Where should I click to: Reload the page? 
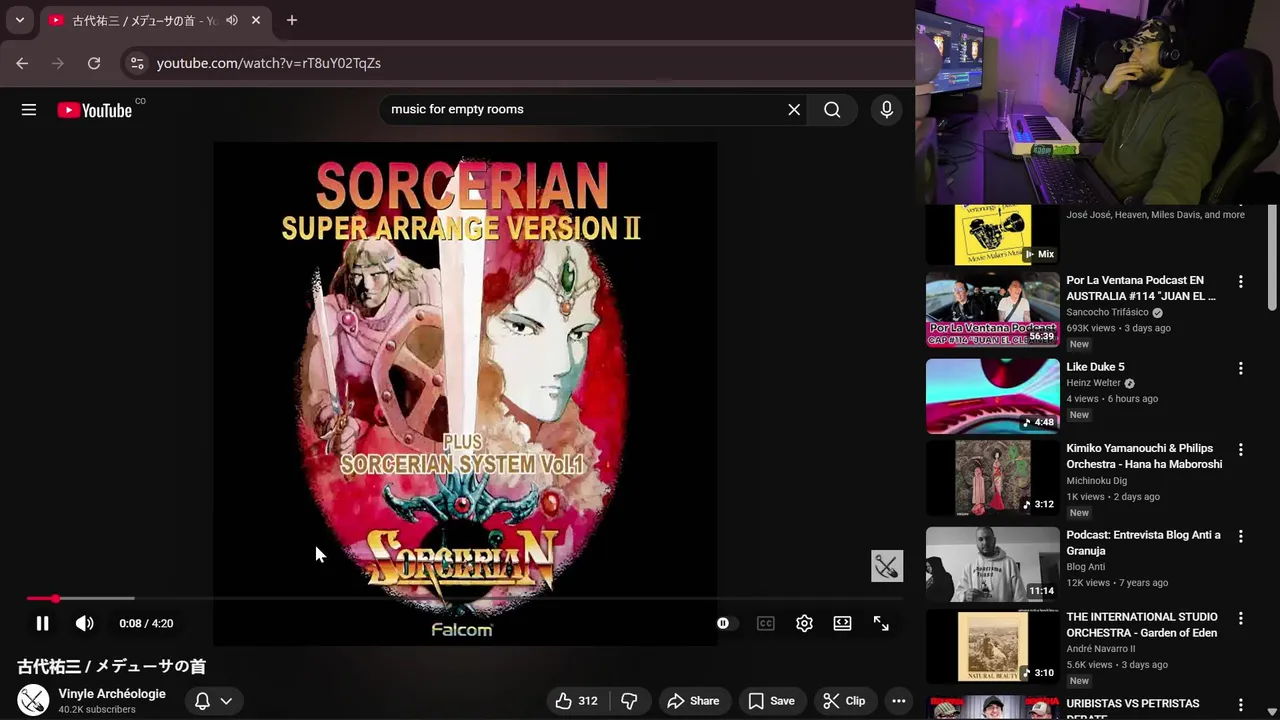[94, 63]
